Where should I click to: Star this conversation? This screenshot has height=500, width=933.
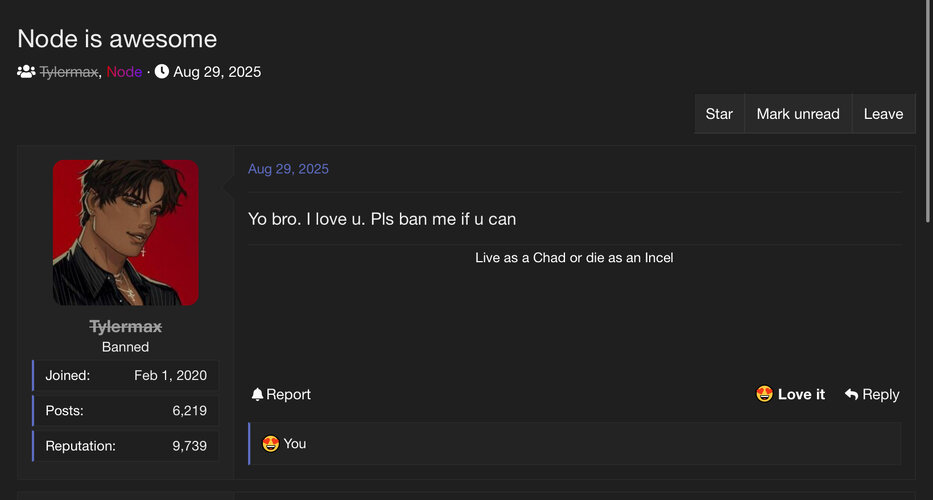coord(719,114)
